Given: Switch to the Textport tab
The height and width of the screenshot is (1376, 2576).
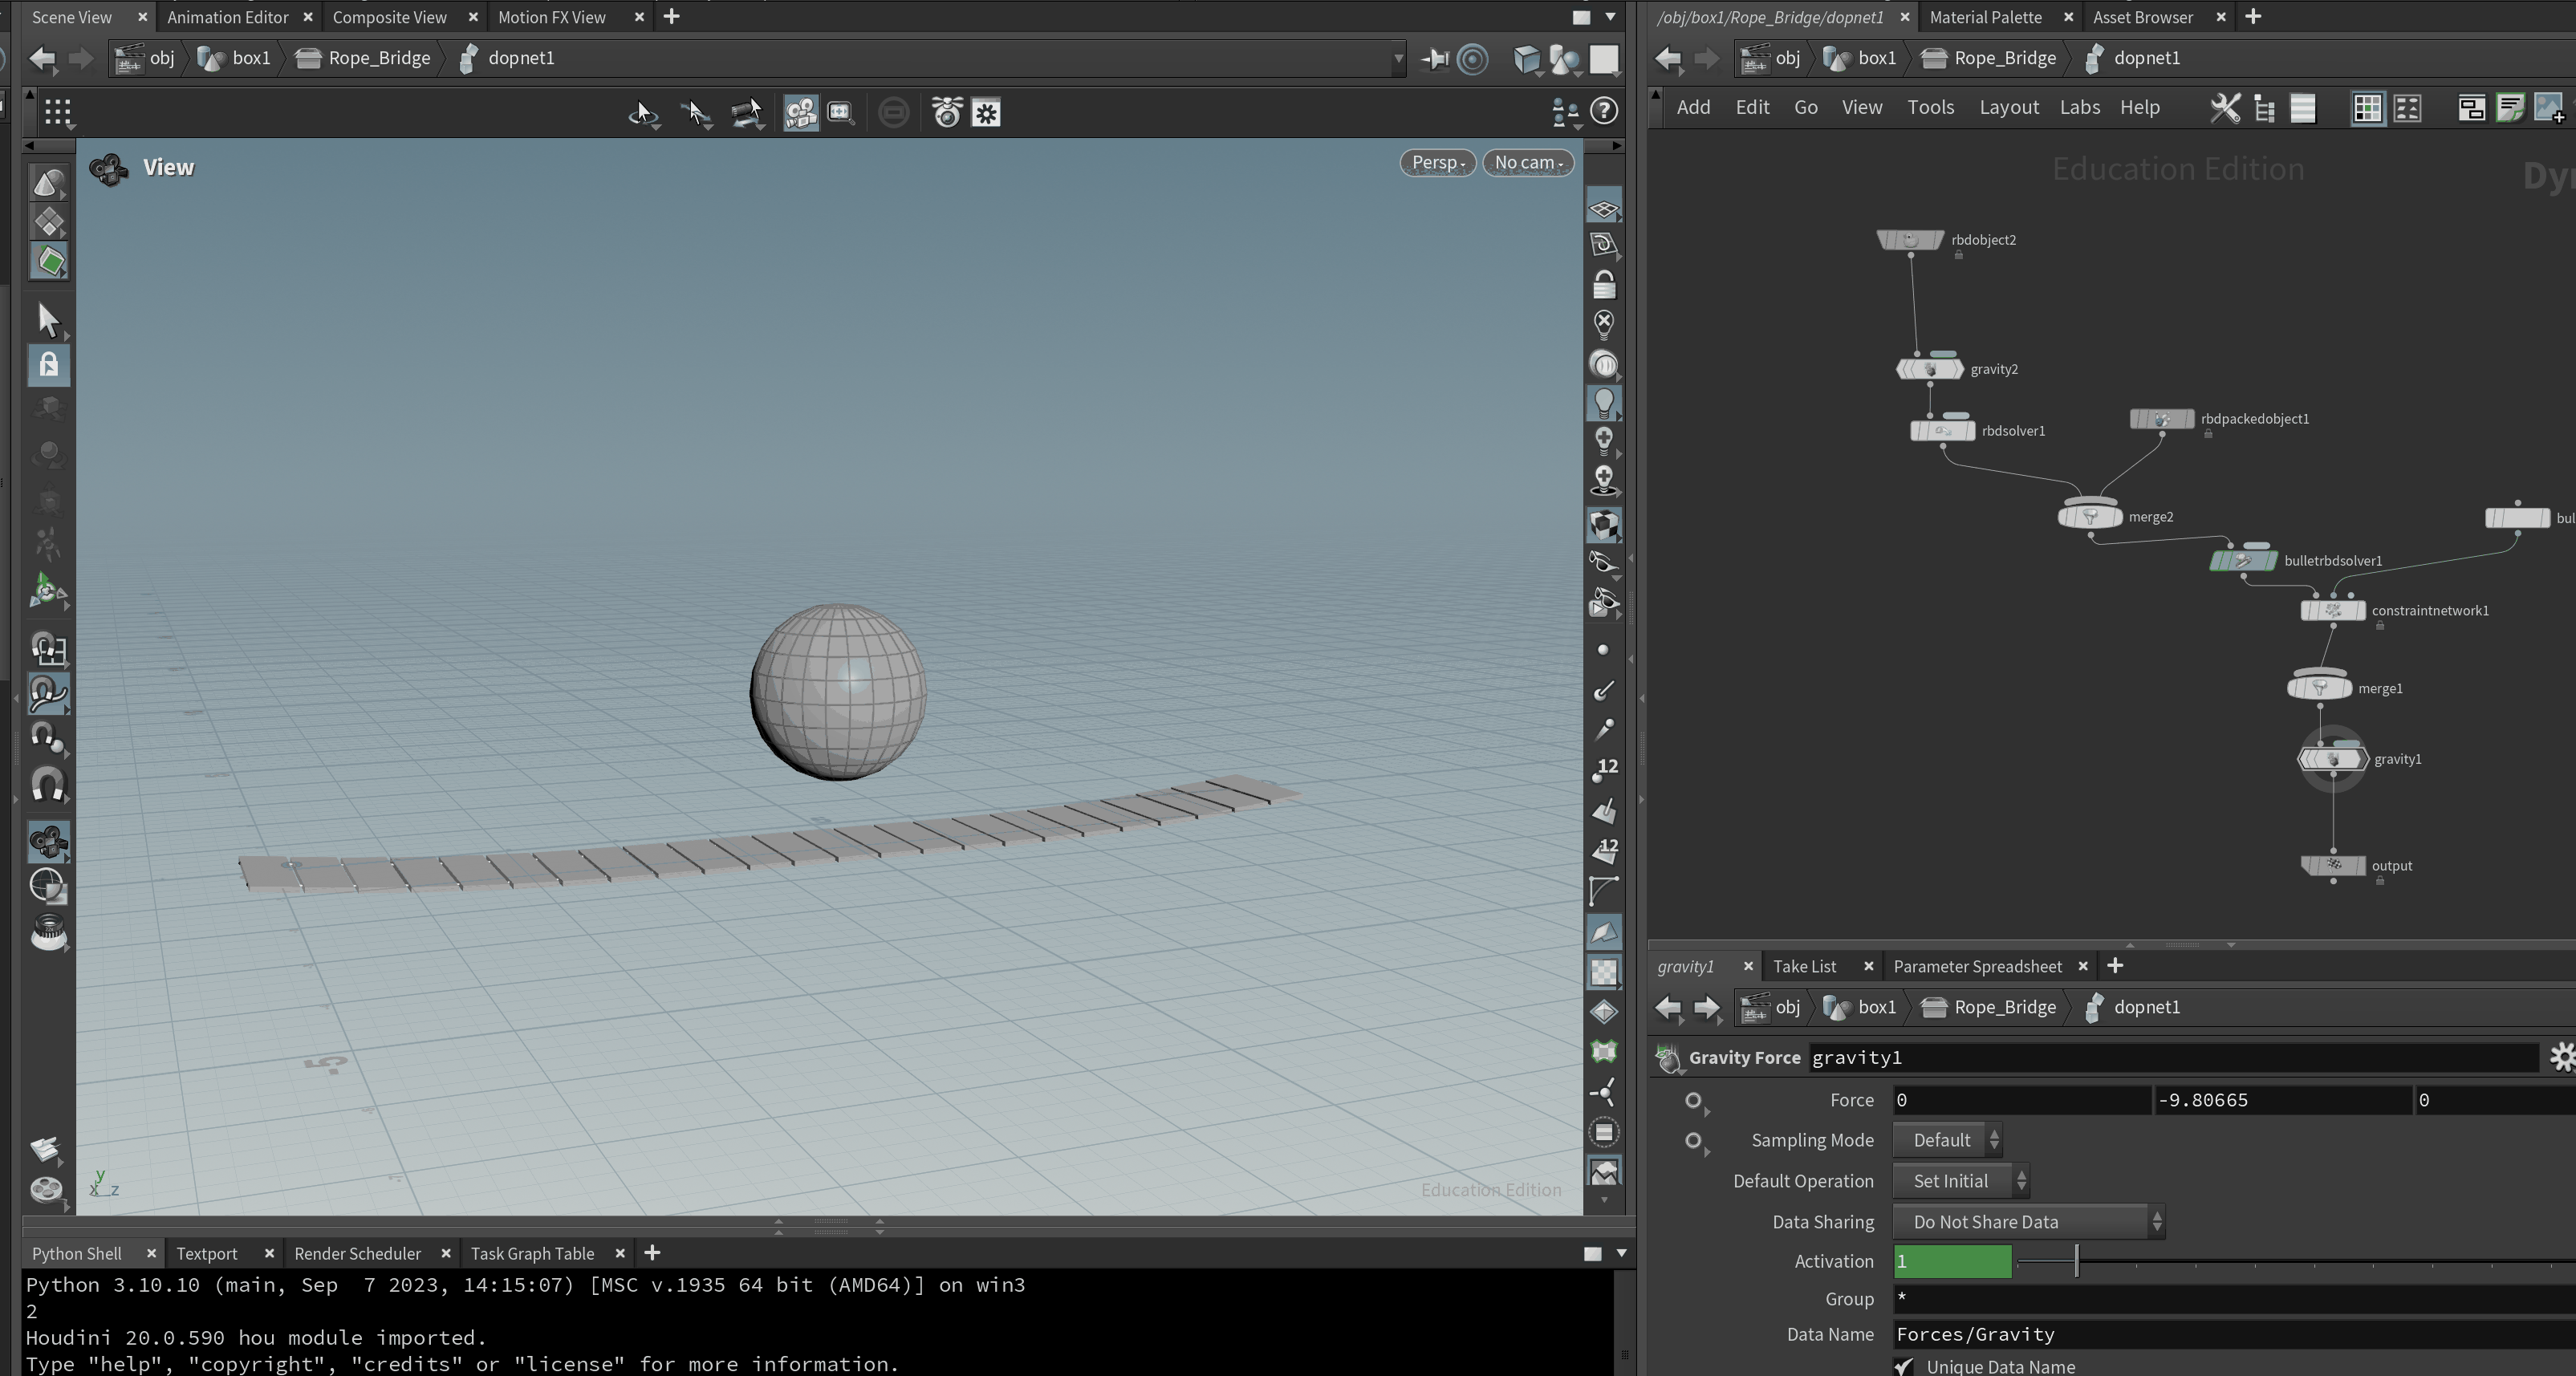Looking at the screenshot, I should (206, 1253).
